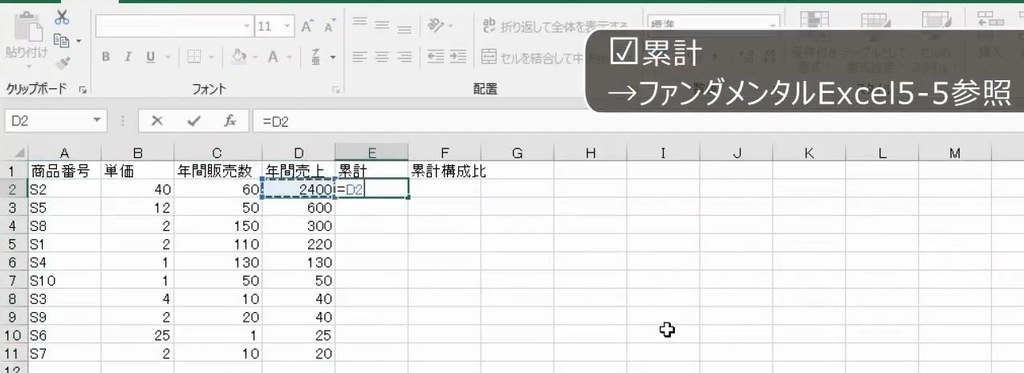The height and width of the screenshot is (373, 1024).
Task: Click the phonetic guide (furigana) icon
Action: [315, 57]
